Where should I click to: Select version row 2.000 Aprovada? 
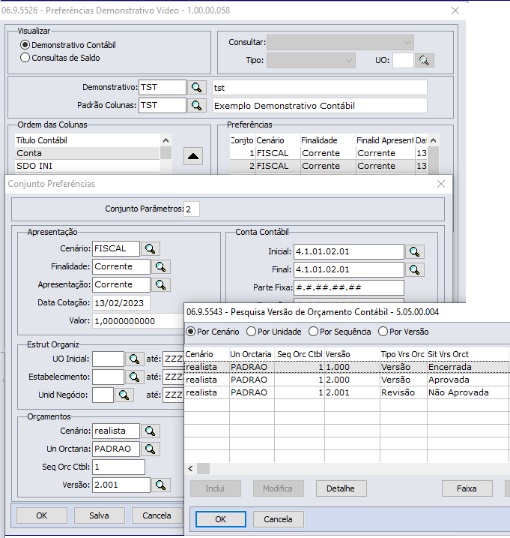[347, 380]
